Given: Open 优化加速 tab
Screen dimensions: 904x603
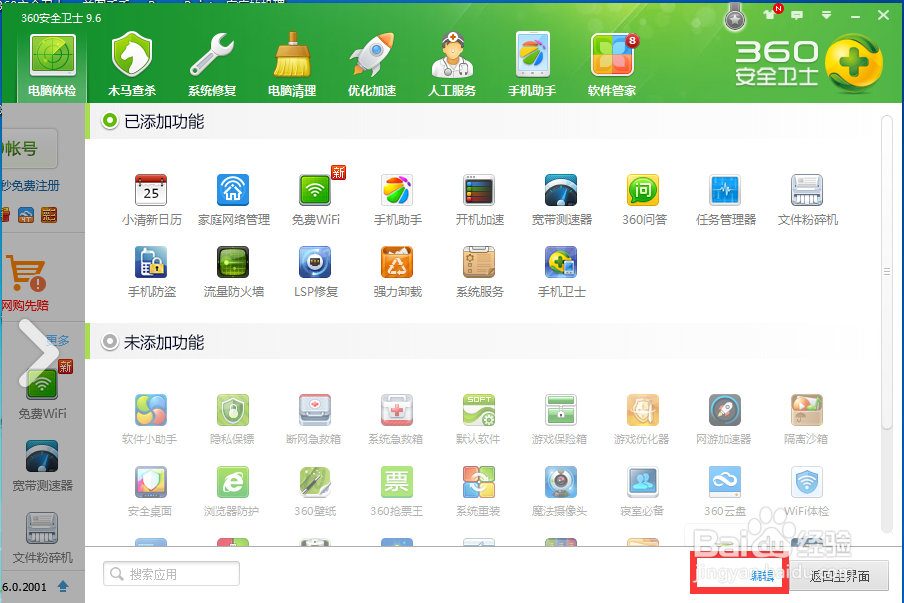Looking at the screenshot, I should (x=372, y=65).
